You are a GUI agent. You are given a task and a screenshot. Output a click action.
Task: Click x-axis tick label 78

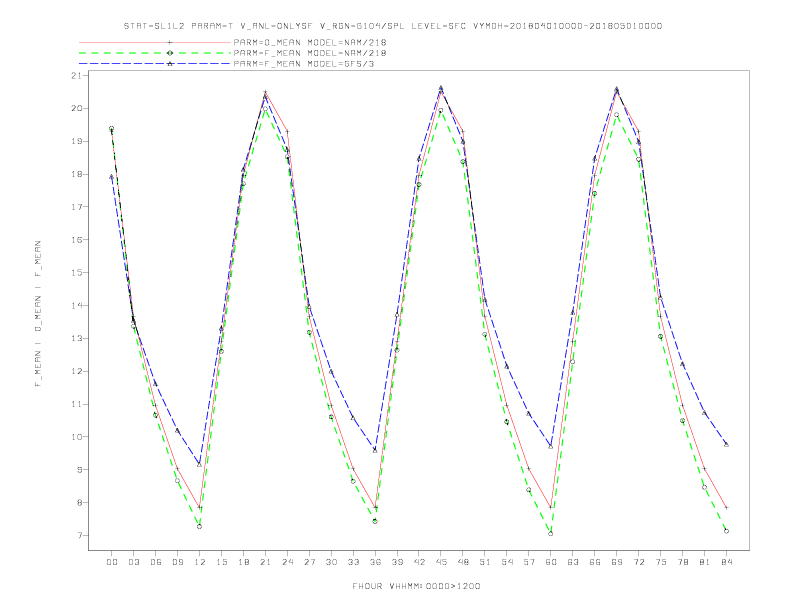coord(683,562)
